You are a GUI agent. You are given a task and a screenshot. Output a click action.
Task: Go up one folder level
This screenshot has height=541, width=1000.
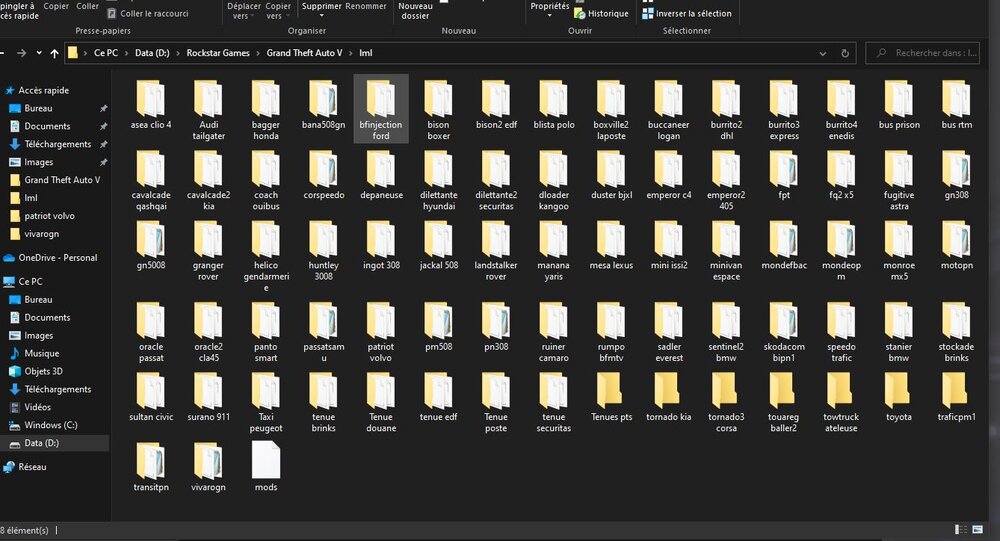(54, 53)
